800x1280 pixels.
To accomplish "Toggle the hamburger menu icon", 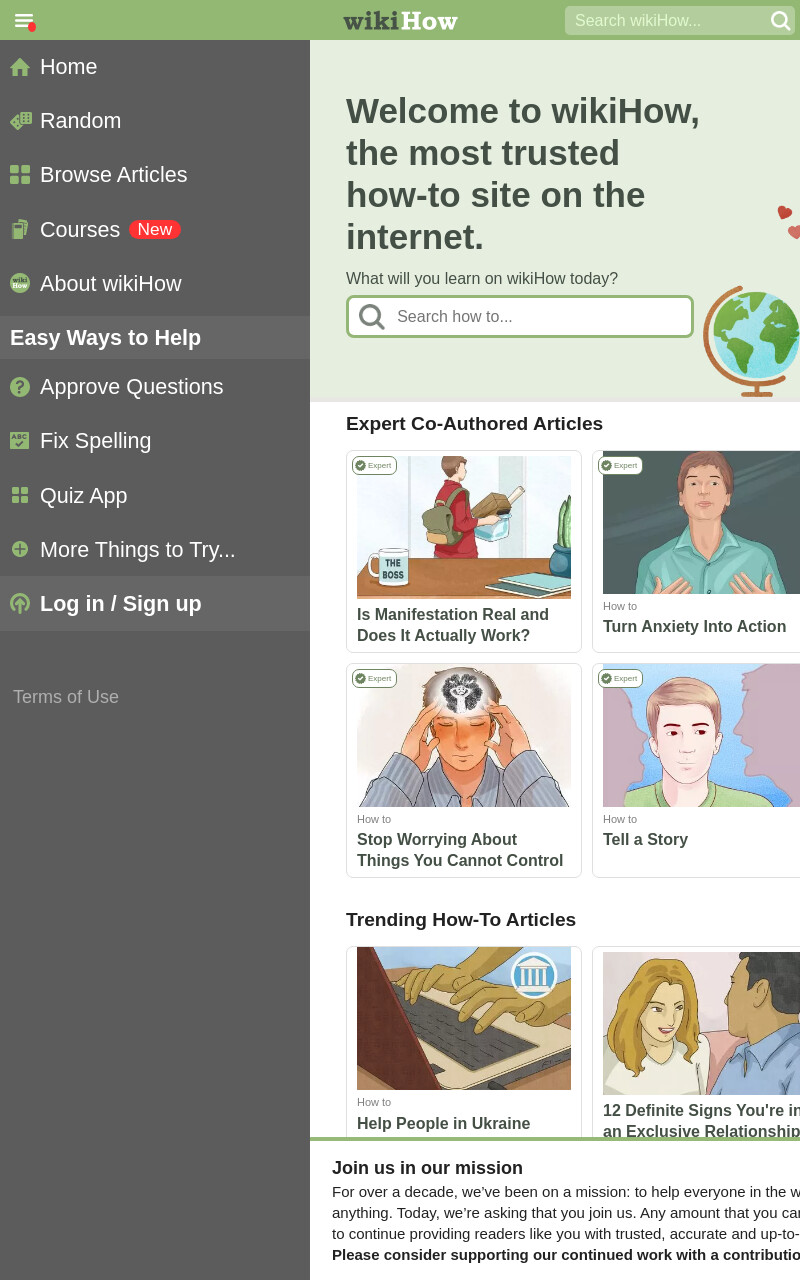I will (x=24, y=20).
